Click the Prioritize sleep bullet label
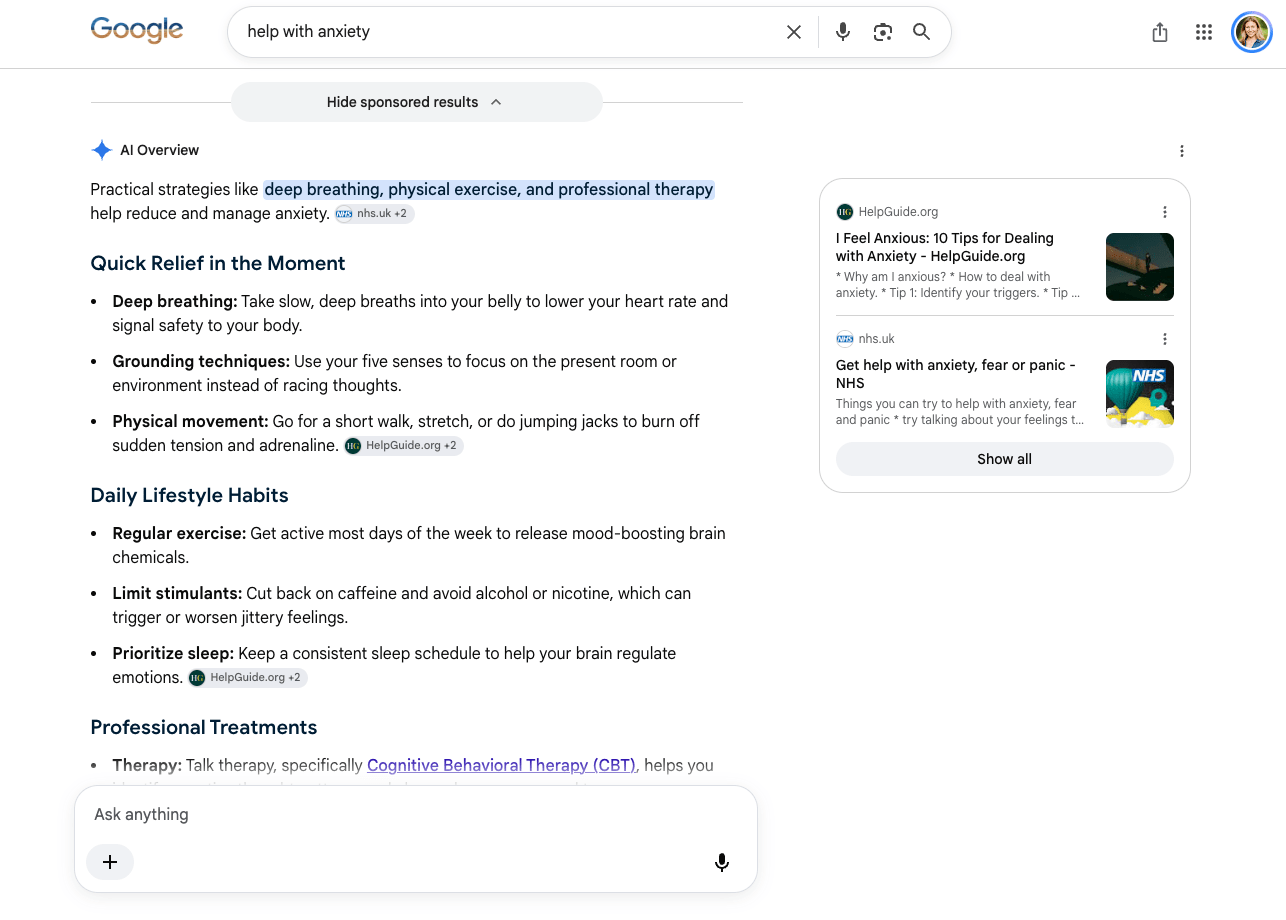 [173, 653]
